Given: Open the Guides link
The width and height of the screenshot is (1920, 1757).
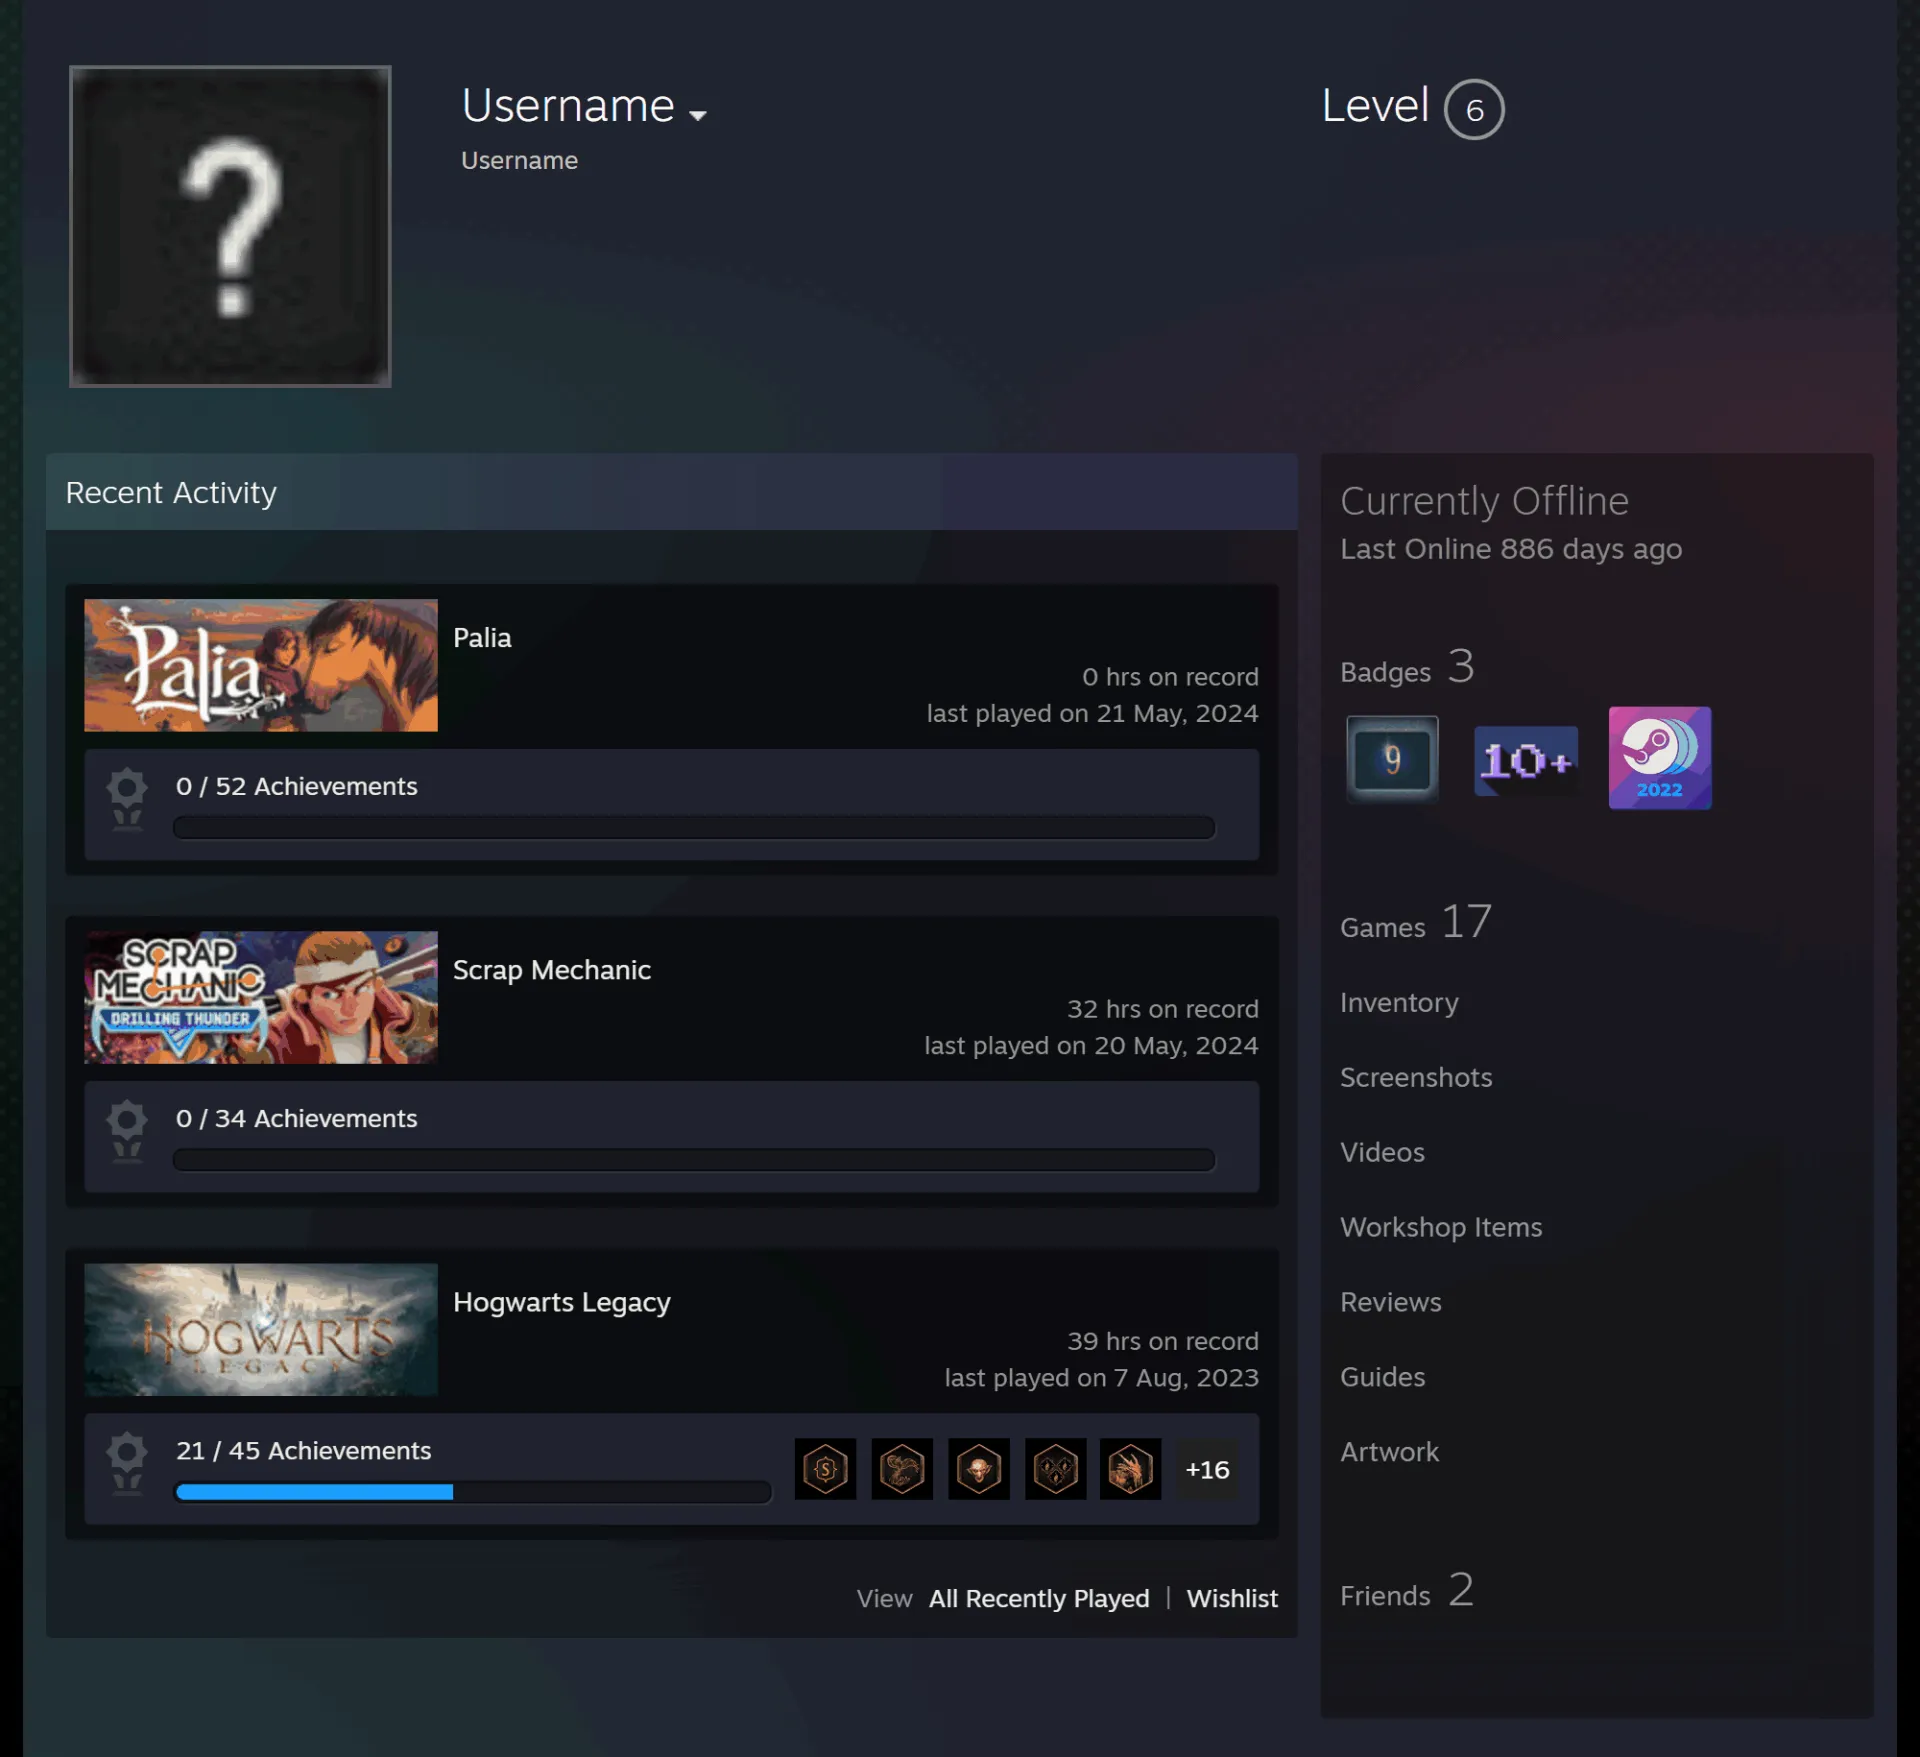Looking at the screenshot, I should [1382, 1377].
